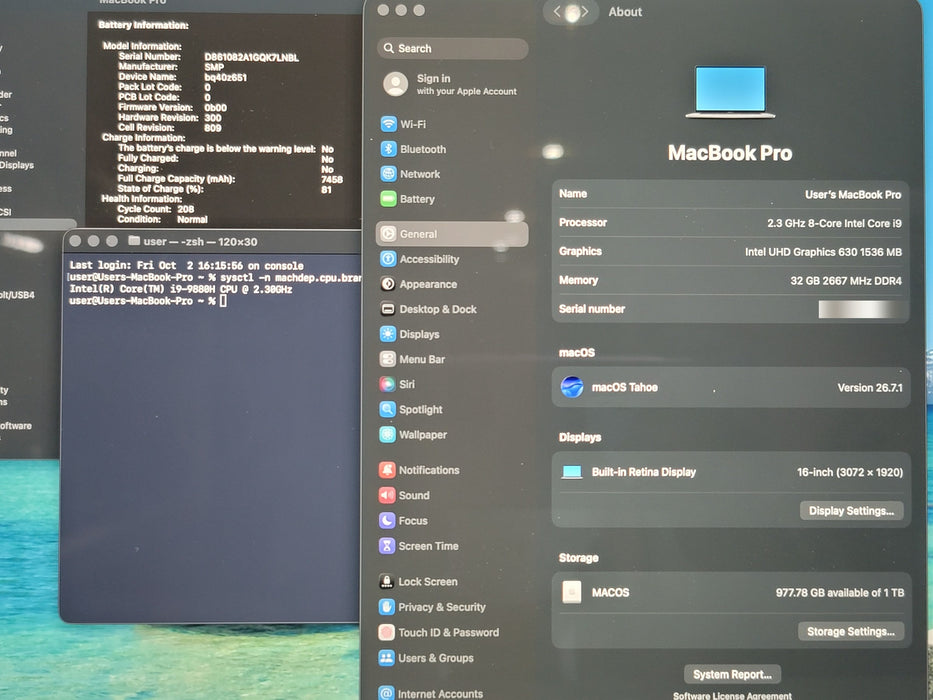The height and width of the screenshot is (700, 933).
Task: Open Wi-Fi settings icon in sidebar
Action: click(x=389, y=124)
